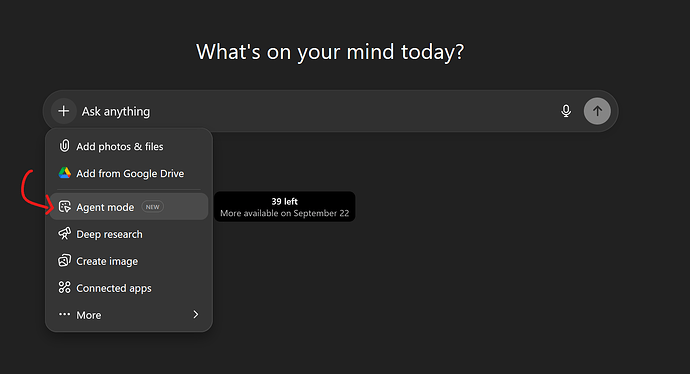The image size is (690, 374).
Task: Choose Deep research menu option
Action: 129,234
